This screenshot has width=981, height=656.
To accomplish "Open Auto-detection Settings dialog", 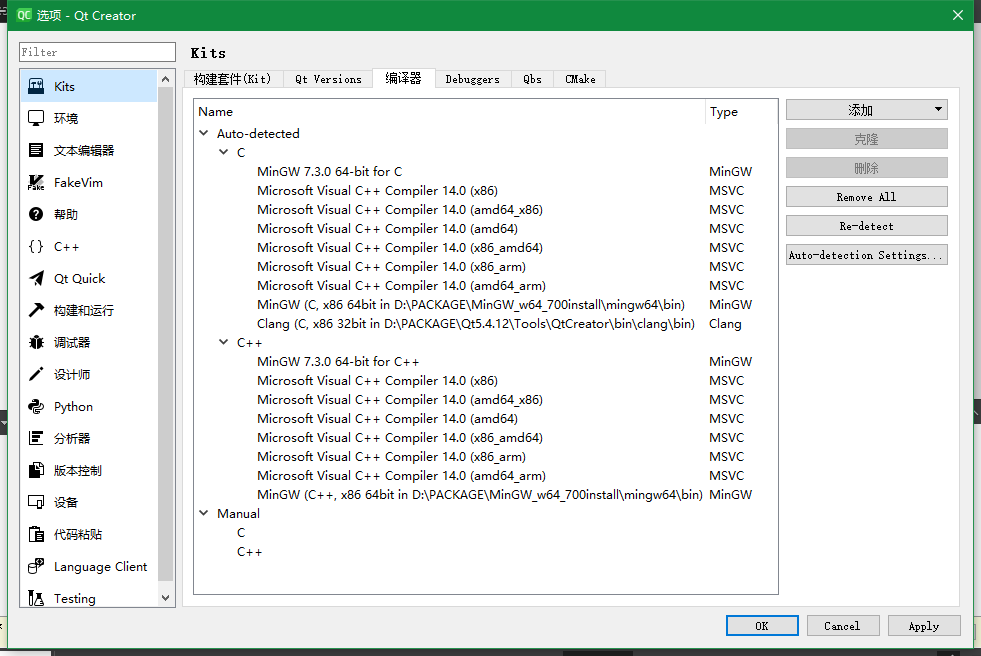I will 866,254.
